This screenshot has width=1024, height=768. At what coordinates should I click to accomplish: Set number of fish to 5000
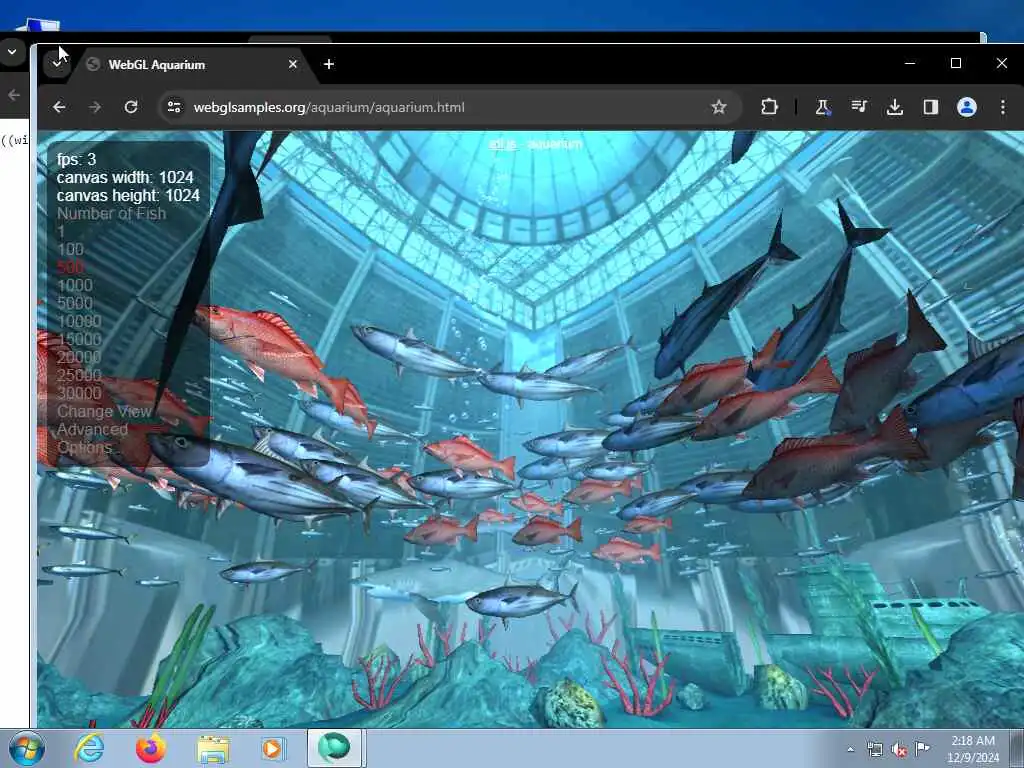point(74,303)
